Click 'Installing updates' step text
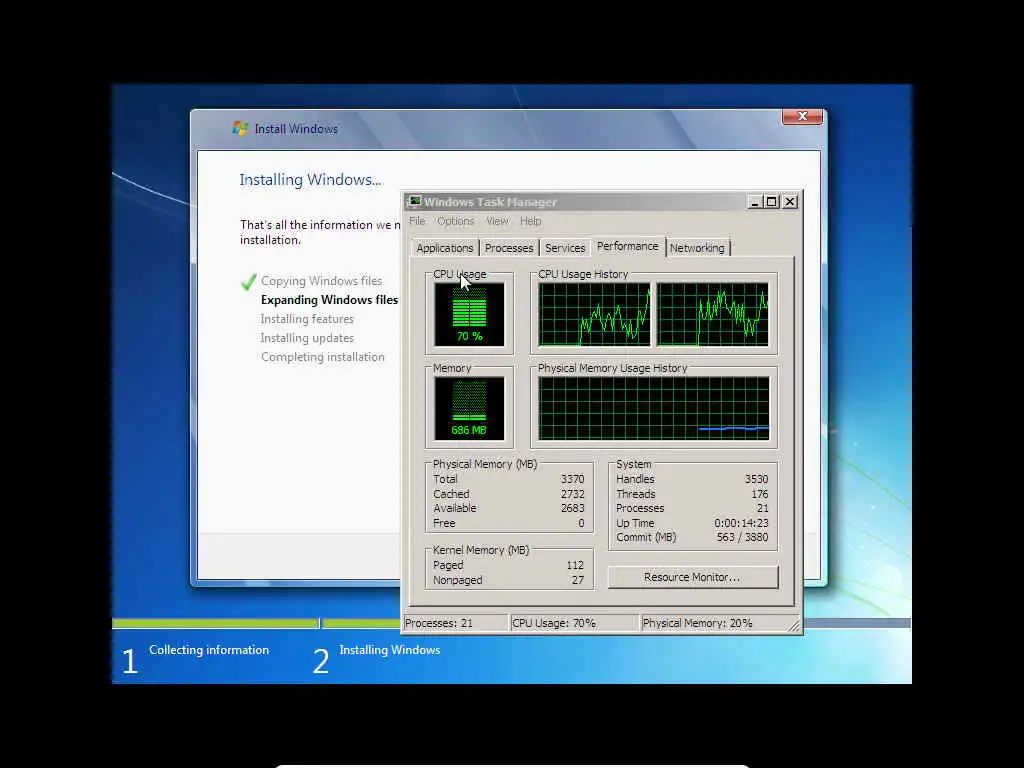 point(307,338)
